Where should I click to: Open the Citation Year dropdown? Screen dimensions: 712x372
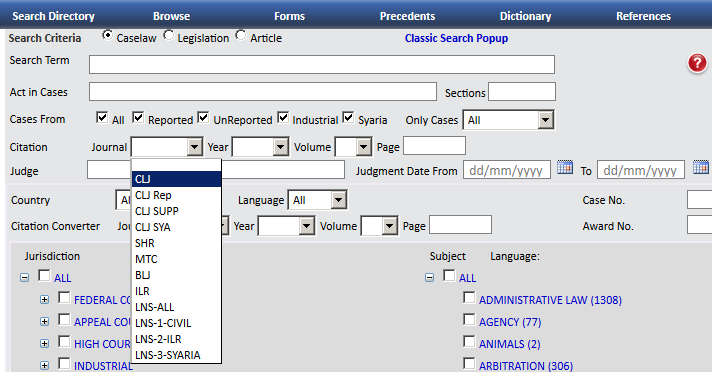260,147
